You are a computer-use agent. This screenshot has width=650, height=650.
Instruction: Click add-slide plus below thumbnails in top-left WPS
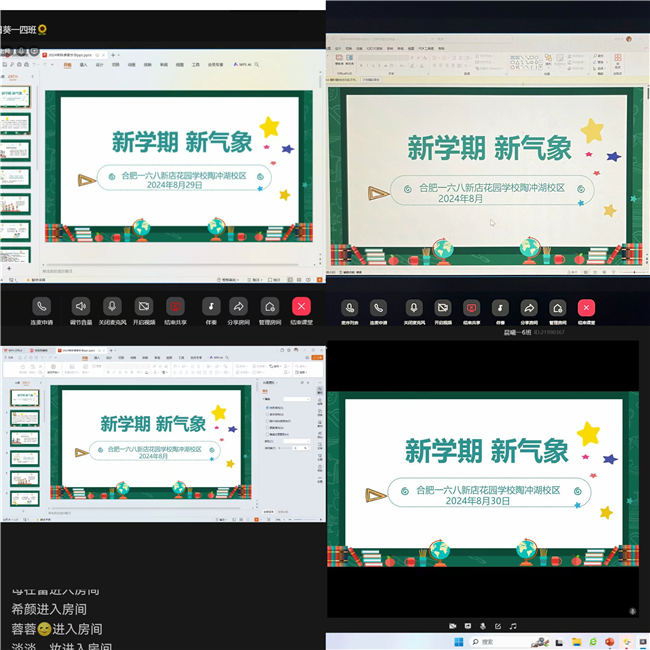(9, 269)
